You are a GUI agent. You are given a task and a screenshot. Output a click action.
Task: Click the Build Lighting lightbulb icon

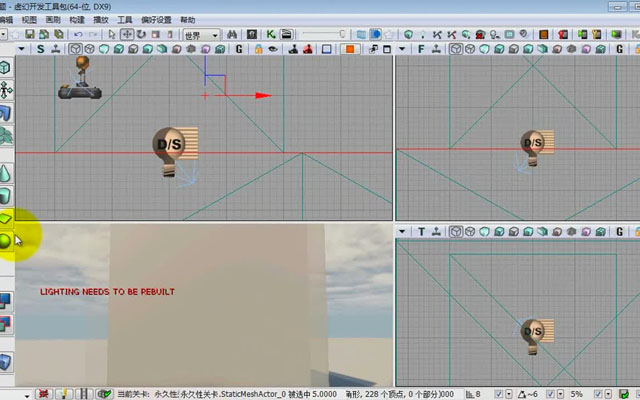point(494,34)
